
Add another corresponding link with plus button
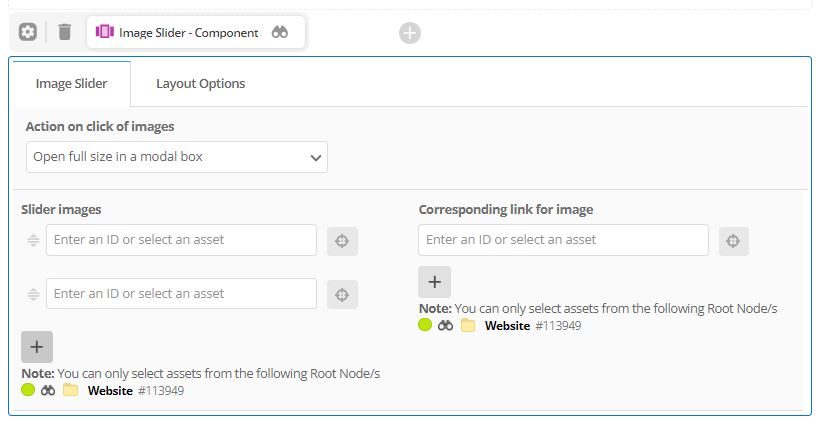click(x=435, y=282)
